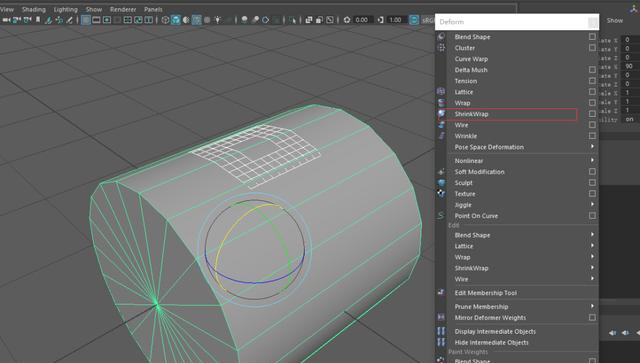Open Wrinkle option box
The width and height of the screenshot is (640, 363).
coord(592,136)
